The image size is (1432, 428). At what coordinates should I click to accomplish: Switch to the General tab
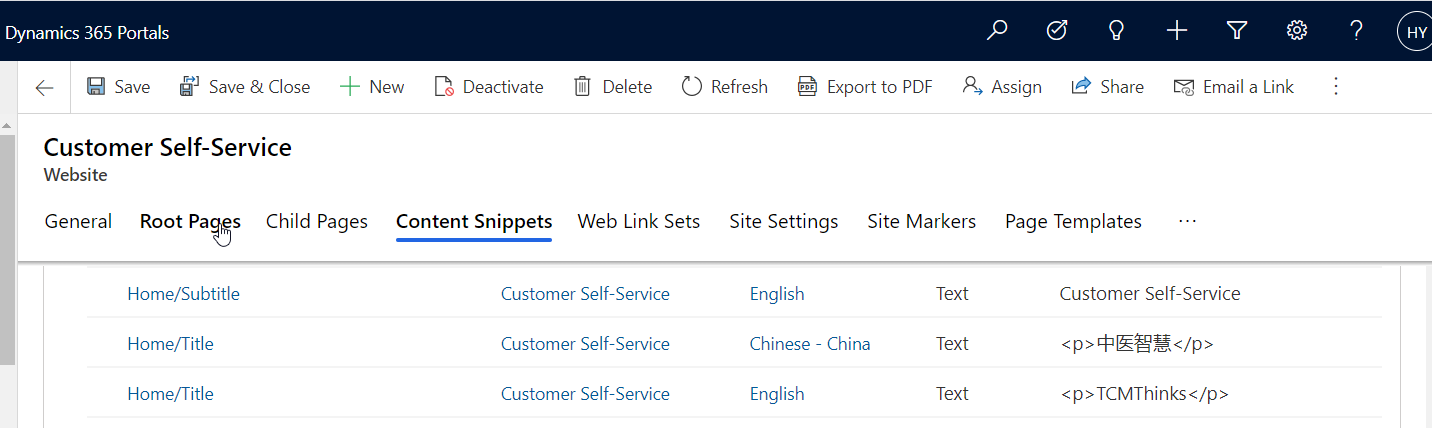[78, 222]
